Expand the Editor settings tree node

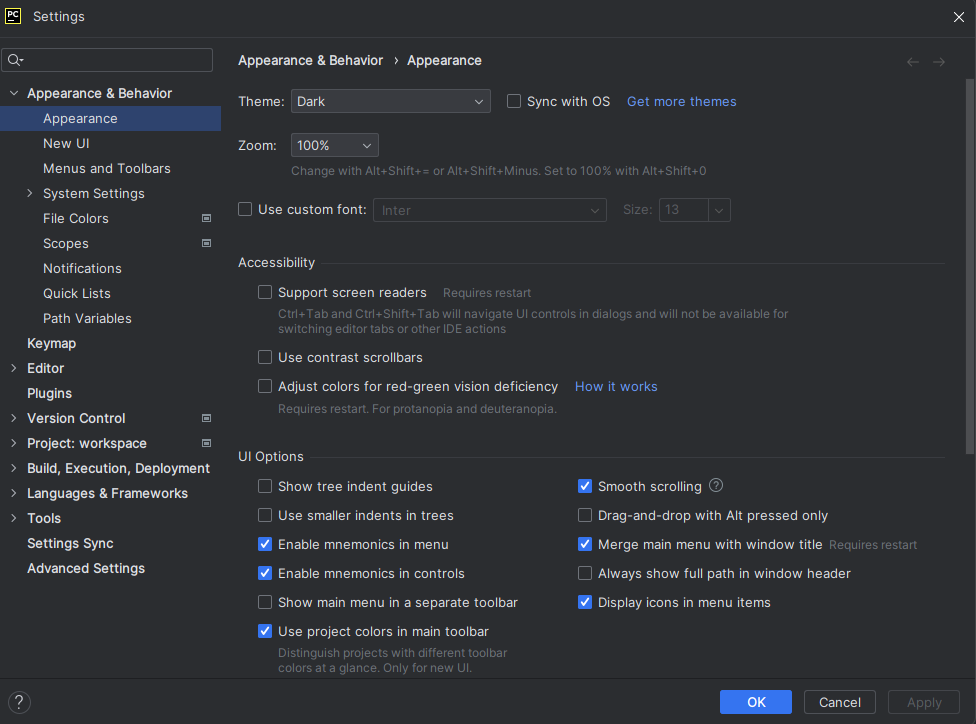14,369
